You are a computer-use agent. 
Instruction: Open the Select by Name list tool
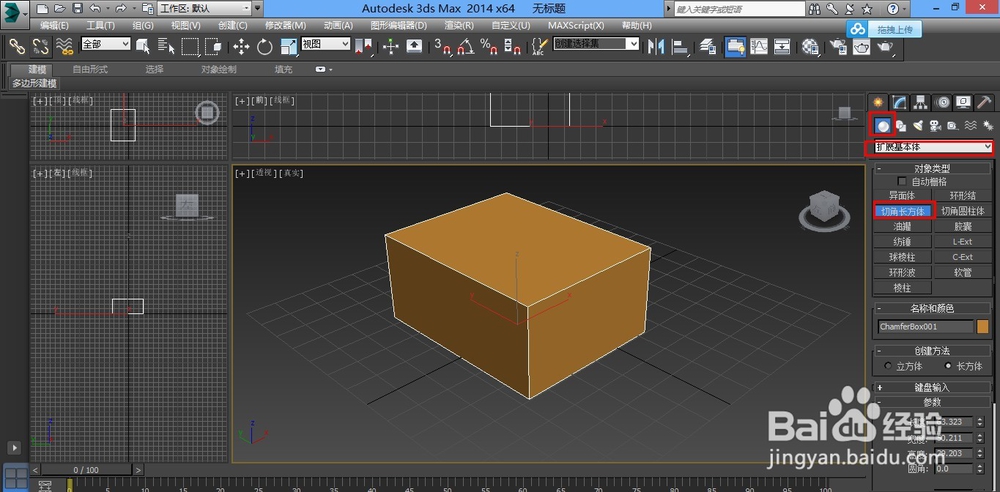tap(166, 47)
